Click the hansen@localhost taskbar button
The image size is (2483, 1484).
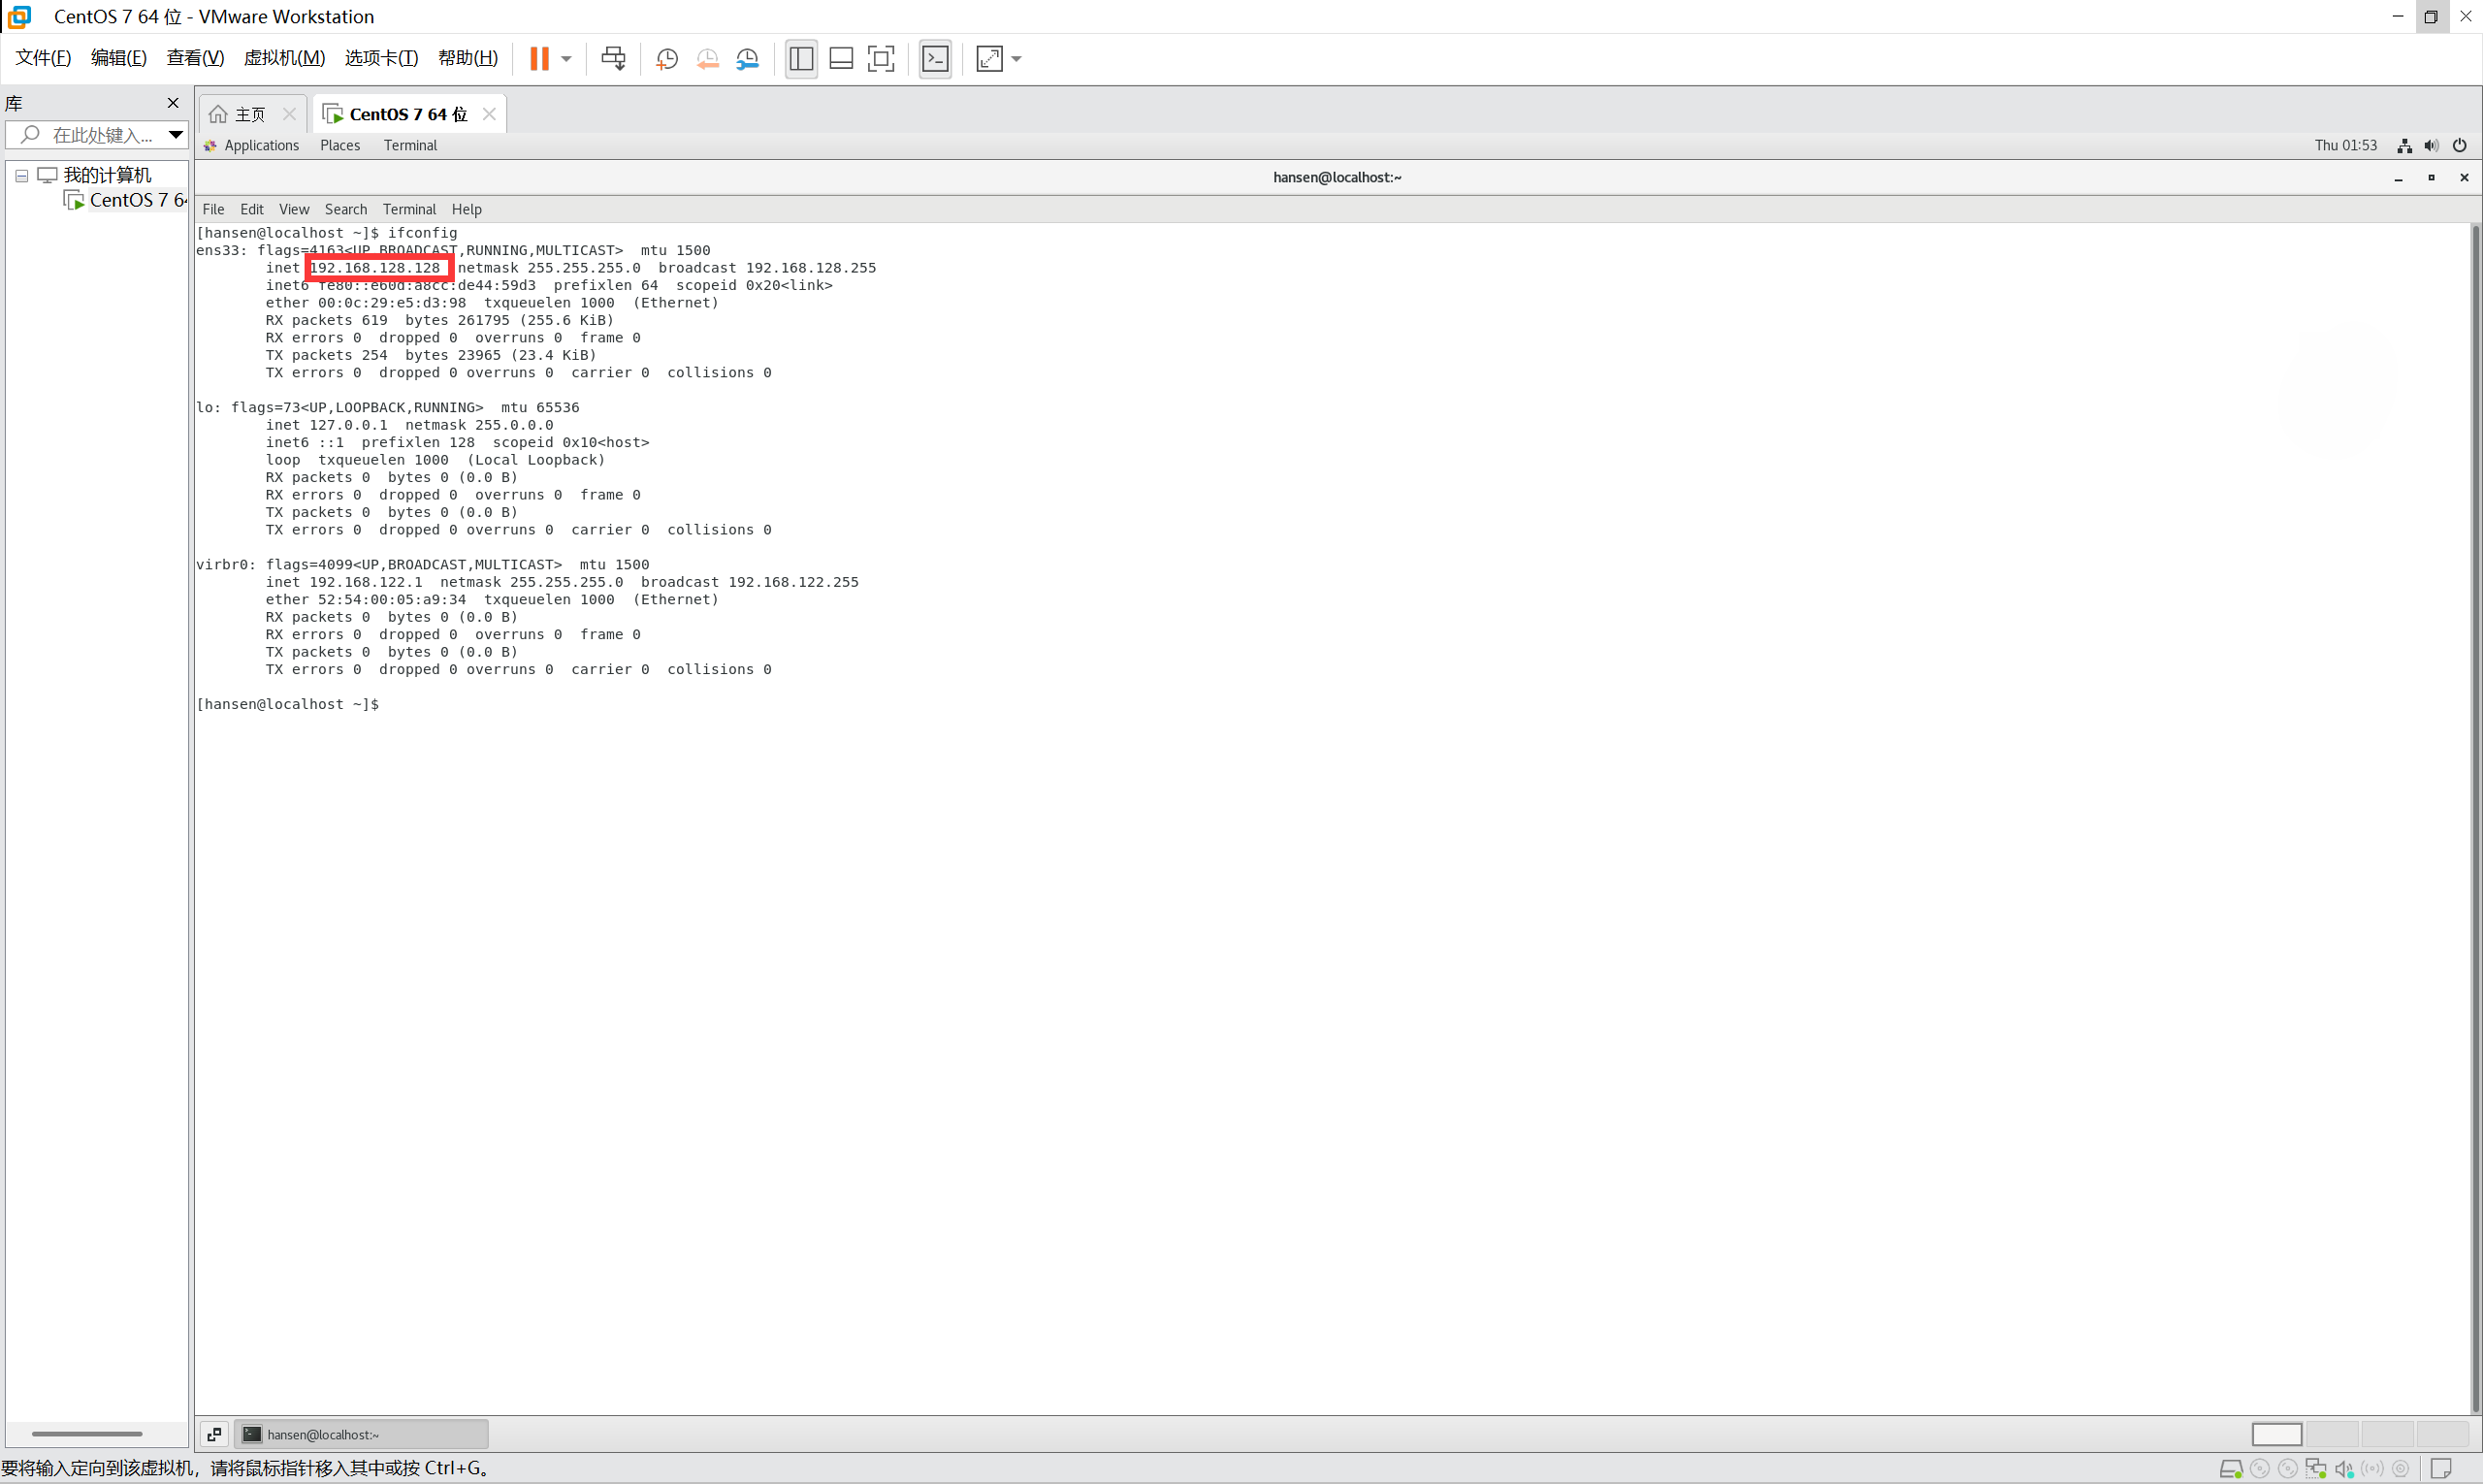click(360, 1434)
